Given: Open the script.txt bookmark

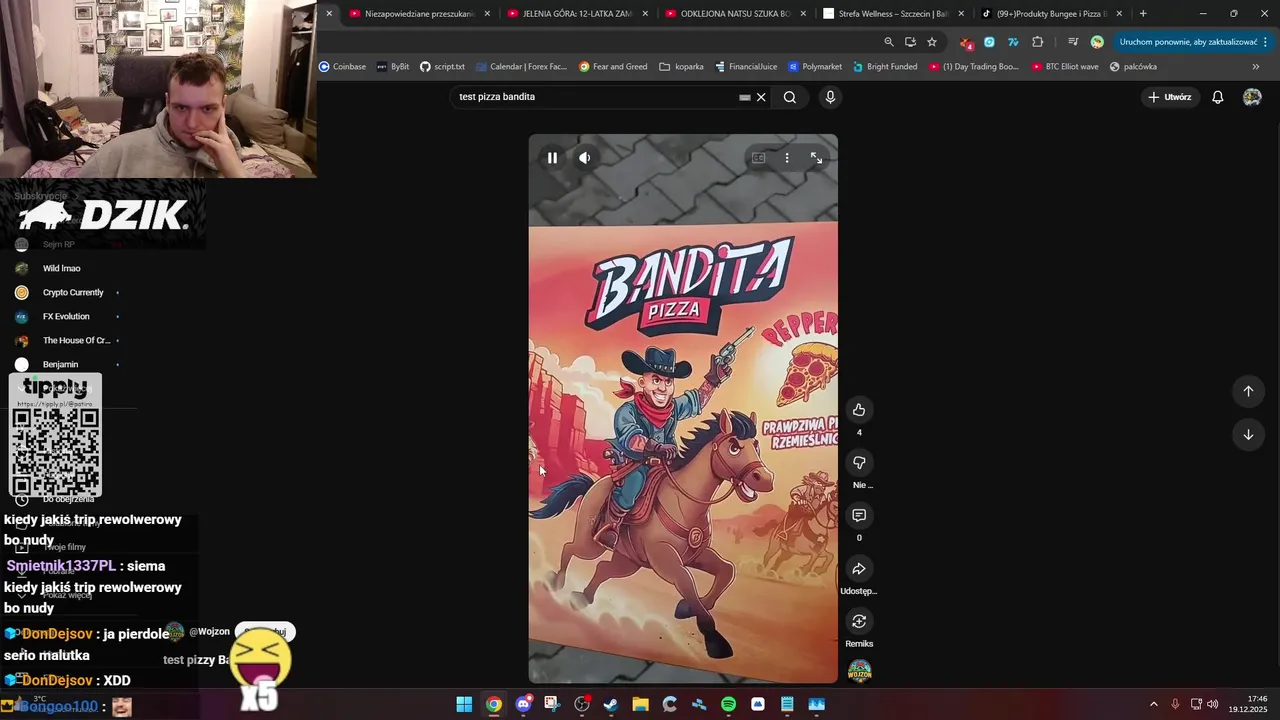Looking at the screenshot, I should pyautogui.click(x=442, y=67).
